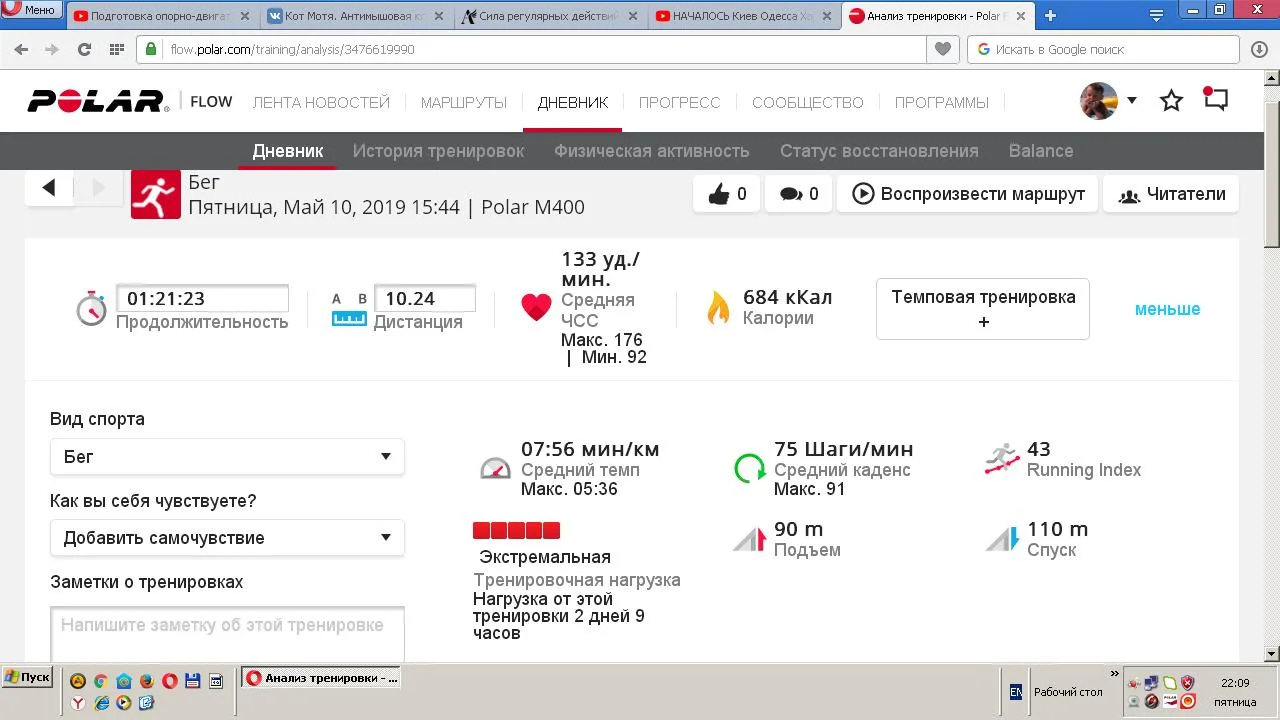
Task: Open the Вид спорта dropdown
Action: [227, 457]
